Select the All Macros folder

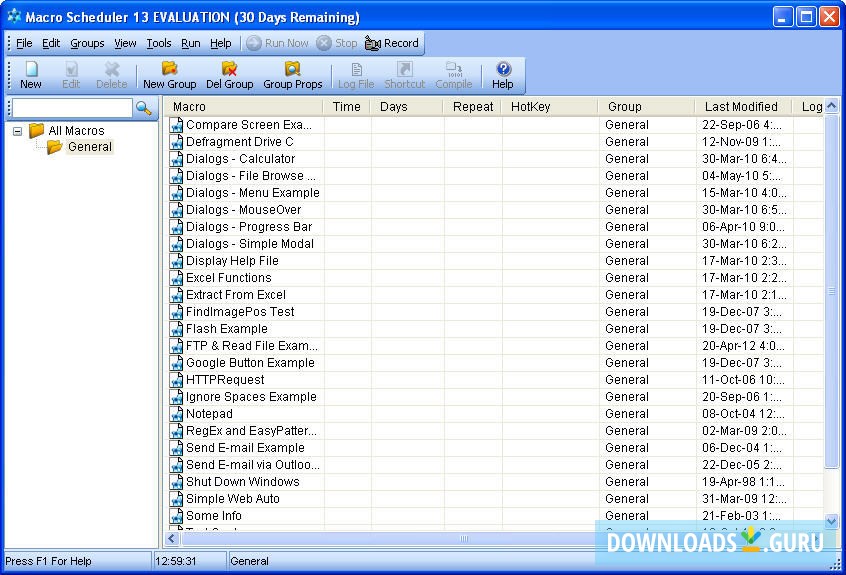[67, 131]
